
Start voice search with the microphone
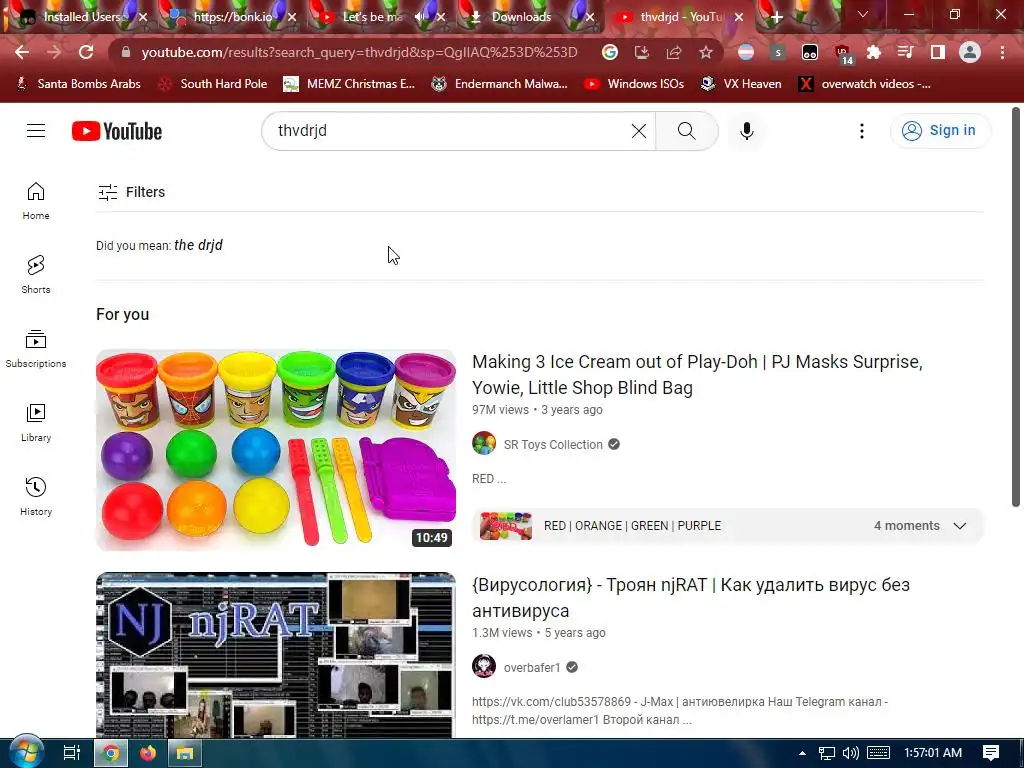[746, 131]
